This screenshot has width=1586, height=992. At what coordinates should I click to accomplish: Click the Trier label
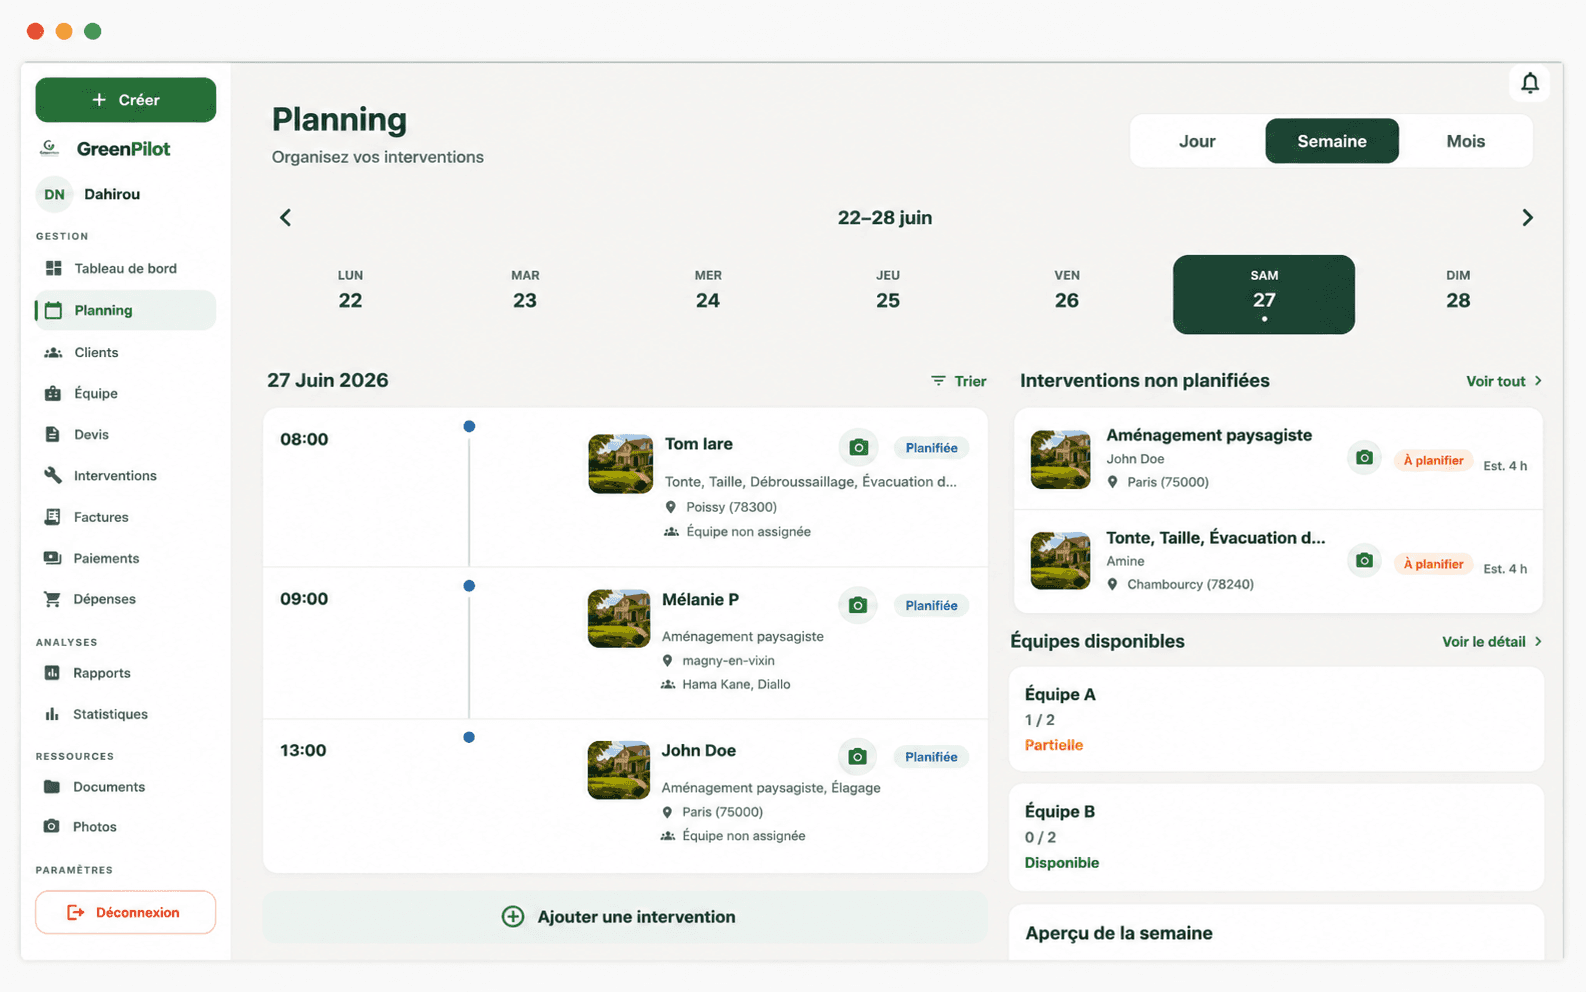click(970, 381)
